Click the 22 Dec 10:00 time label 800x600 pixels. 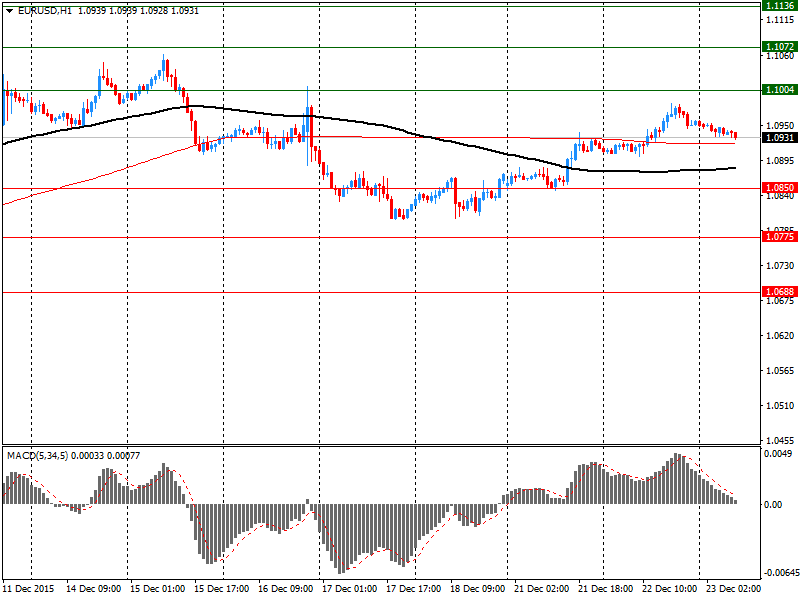669,589
